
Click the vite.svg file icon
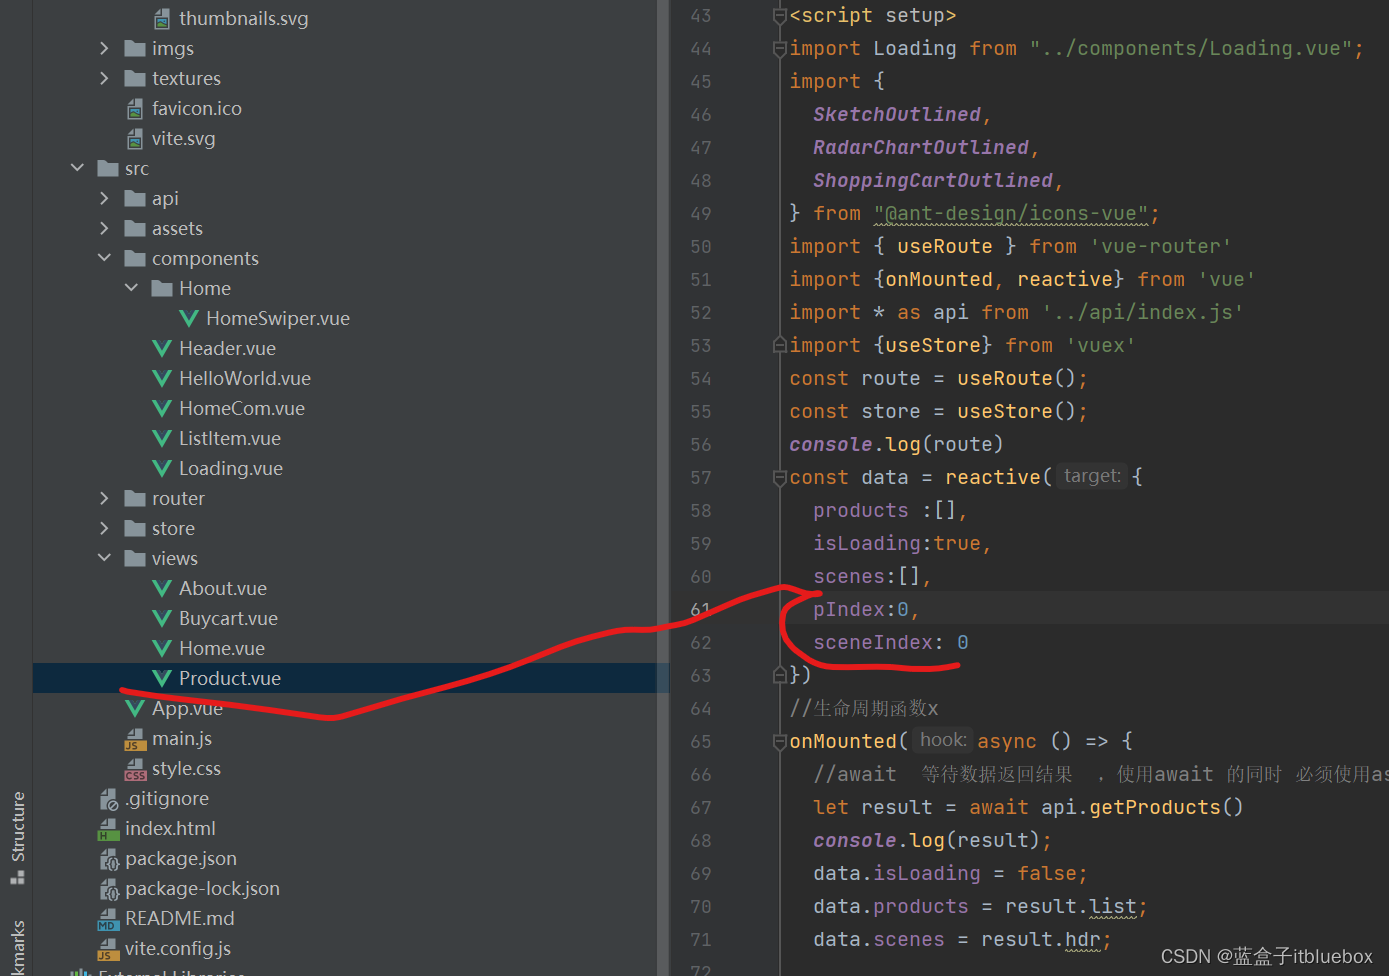pos(135,139)
